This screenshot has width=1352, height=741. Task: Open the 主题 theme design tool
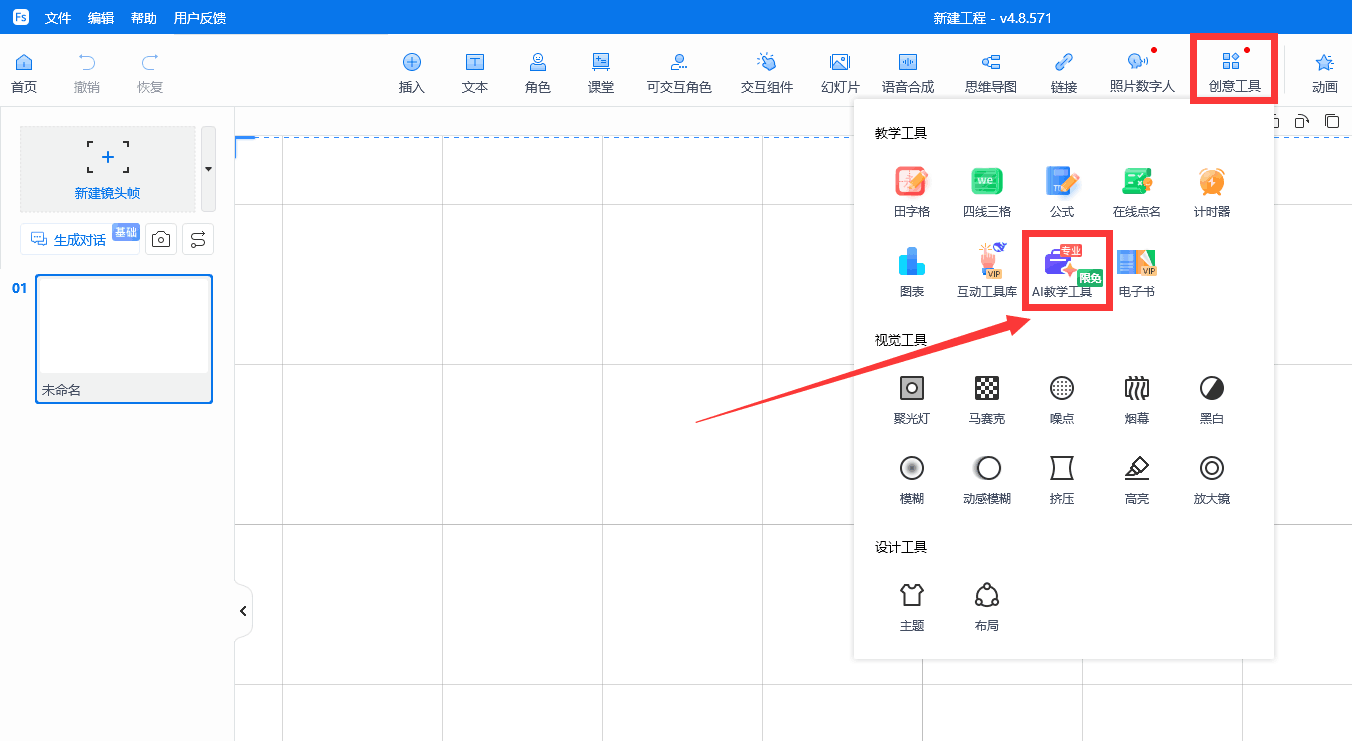(x=911, y=596)
